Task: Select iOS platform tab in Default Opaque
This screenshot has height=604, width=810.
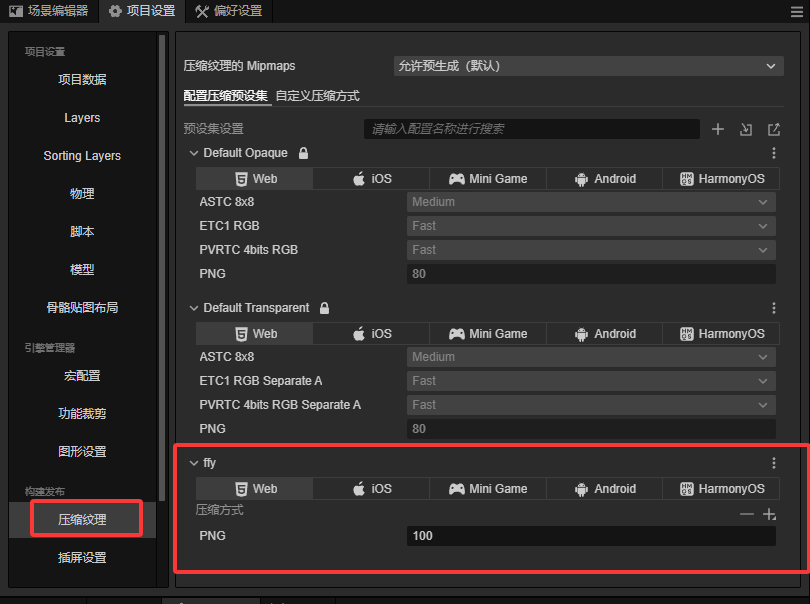Action: tap(371, 179)
